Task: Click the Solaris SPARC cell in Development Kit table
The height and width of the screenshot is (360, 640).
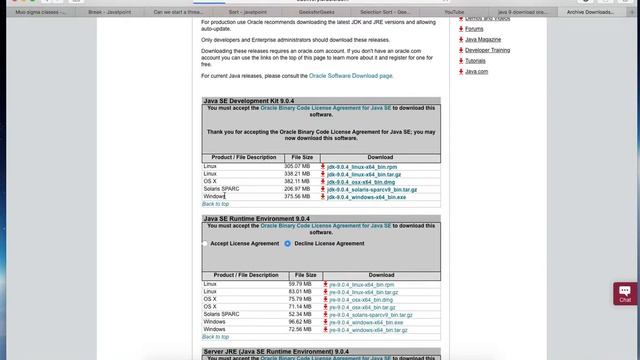Action: (x=222, y=189)
